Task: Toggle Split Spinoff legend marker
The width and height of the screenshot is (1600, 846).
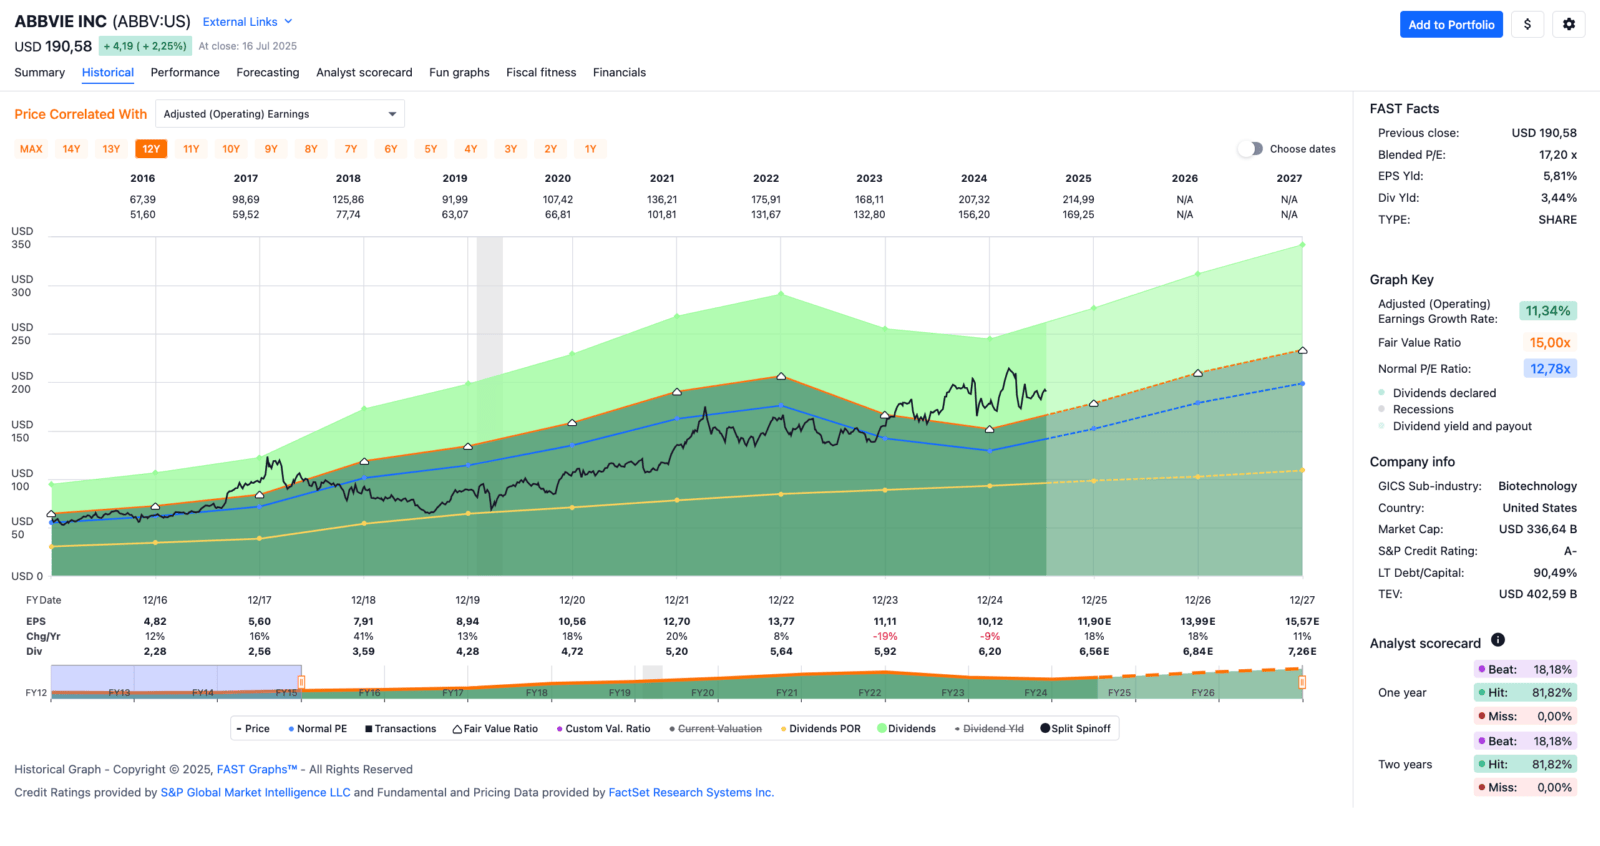Action: pyautogui.click(x=1075, y=729)
